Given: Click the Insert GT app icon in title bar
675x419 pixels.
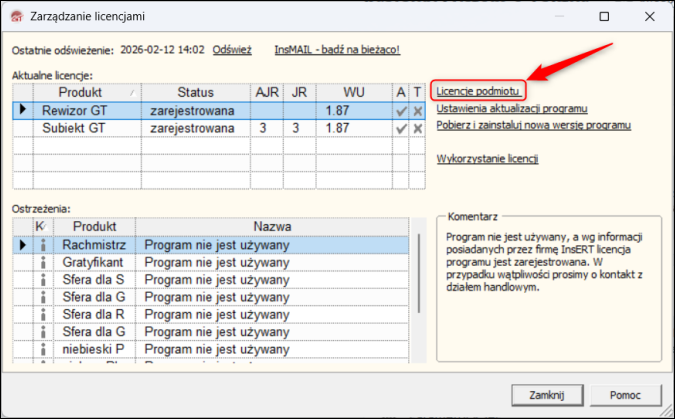Looking at the screenshot, I should [17, 16].
